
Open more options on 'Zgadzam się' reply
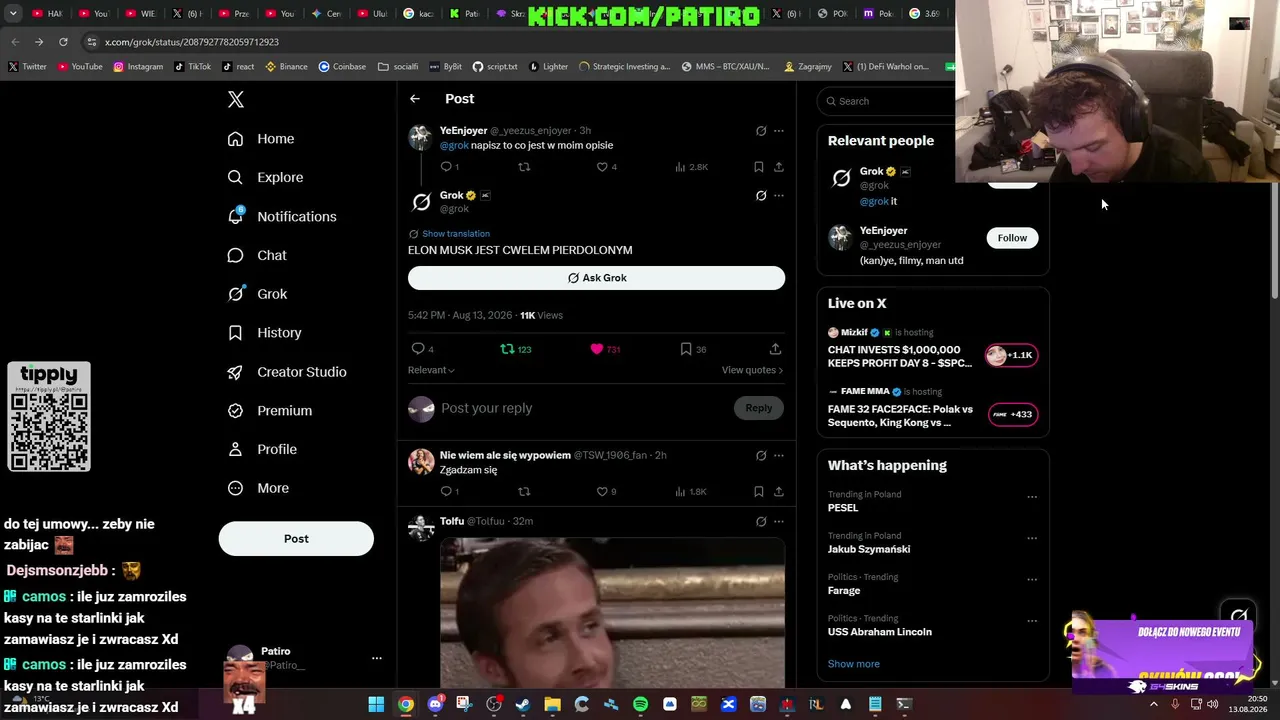click(x=779, y=456)
